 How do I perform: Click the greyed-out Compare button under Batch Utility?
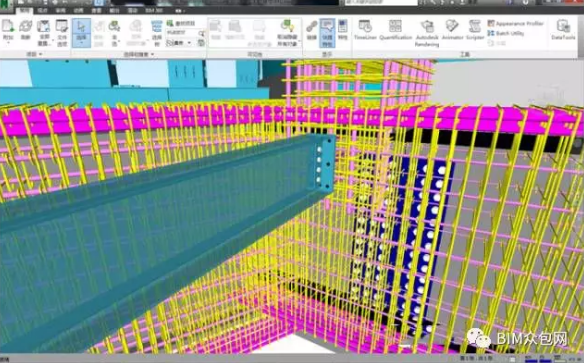tap(497, 43)
